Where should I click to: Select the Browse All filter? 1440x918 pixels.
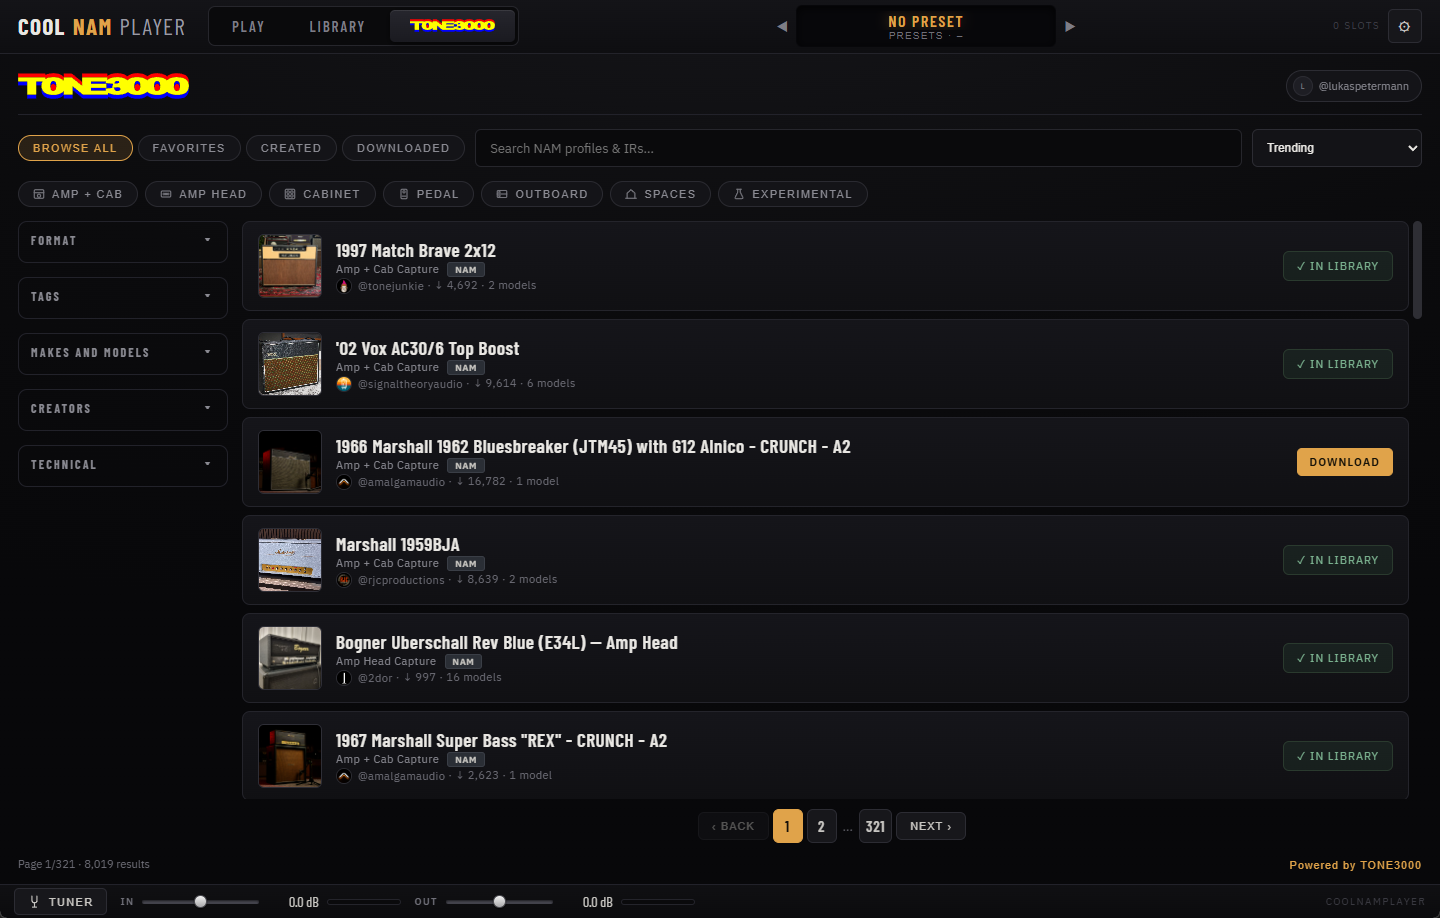pyautogui.click(x=75, y=148)
